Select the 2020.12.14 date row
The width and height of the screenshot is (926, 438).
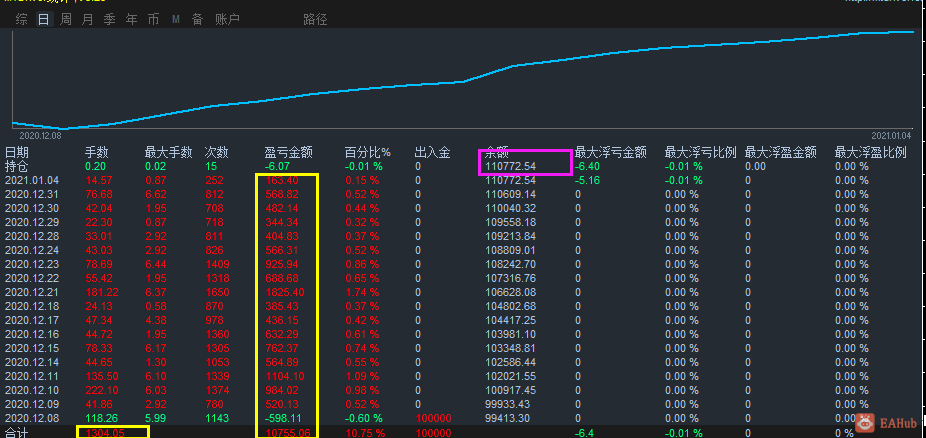click(30, 362)
